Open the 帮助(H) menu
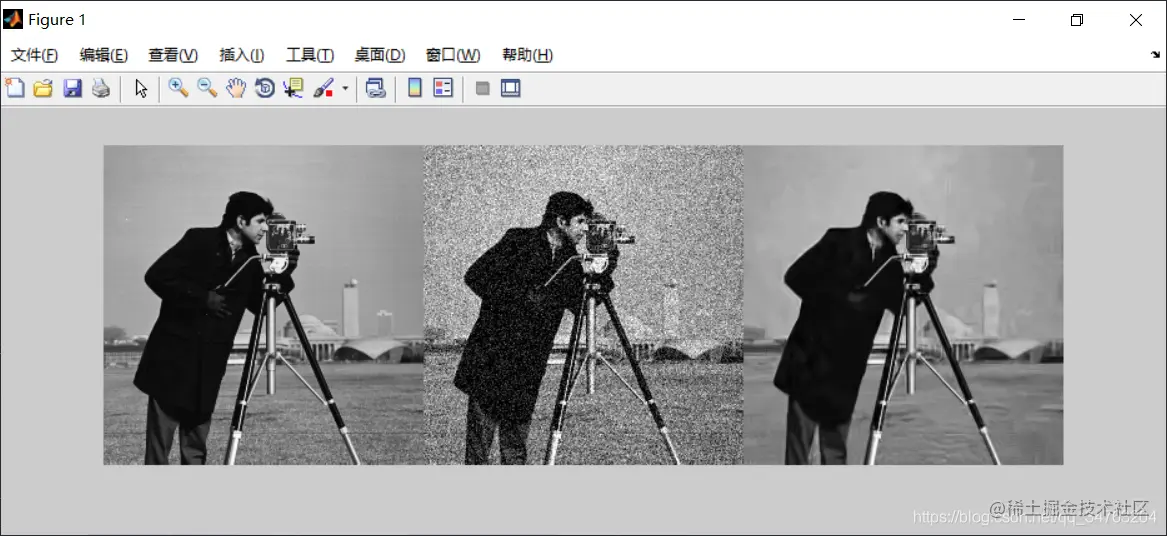This screenshot has height=536, width=1167. pyautogui.click(x=527, y=55)
